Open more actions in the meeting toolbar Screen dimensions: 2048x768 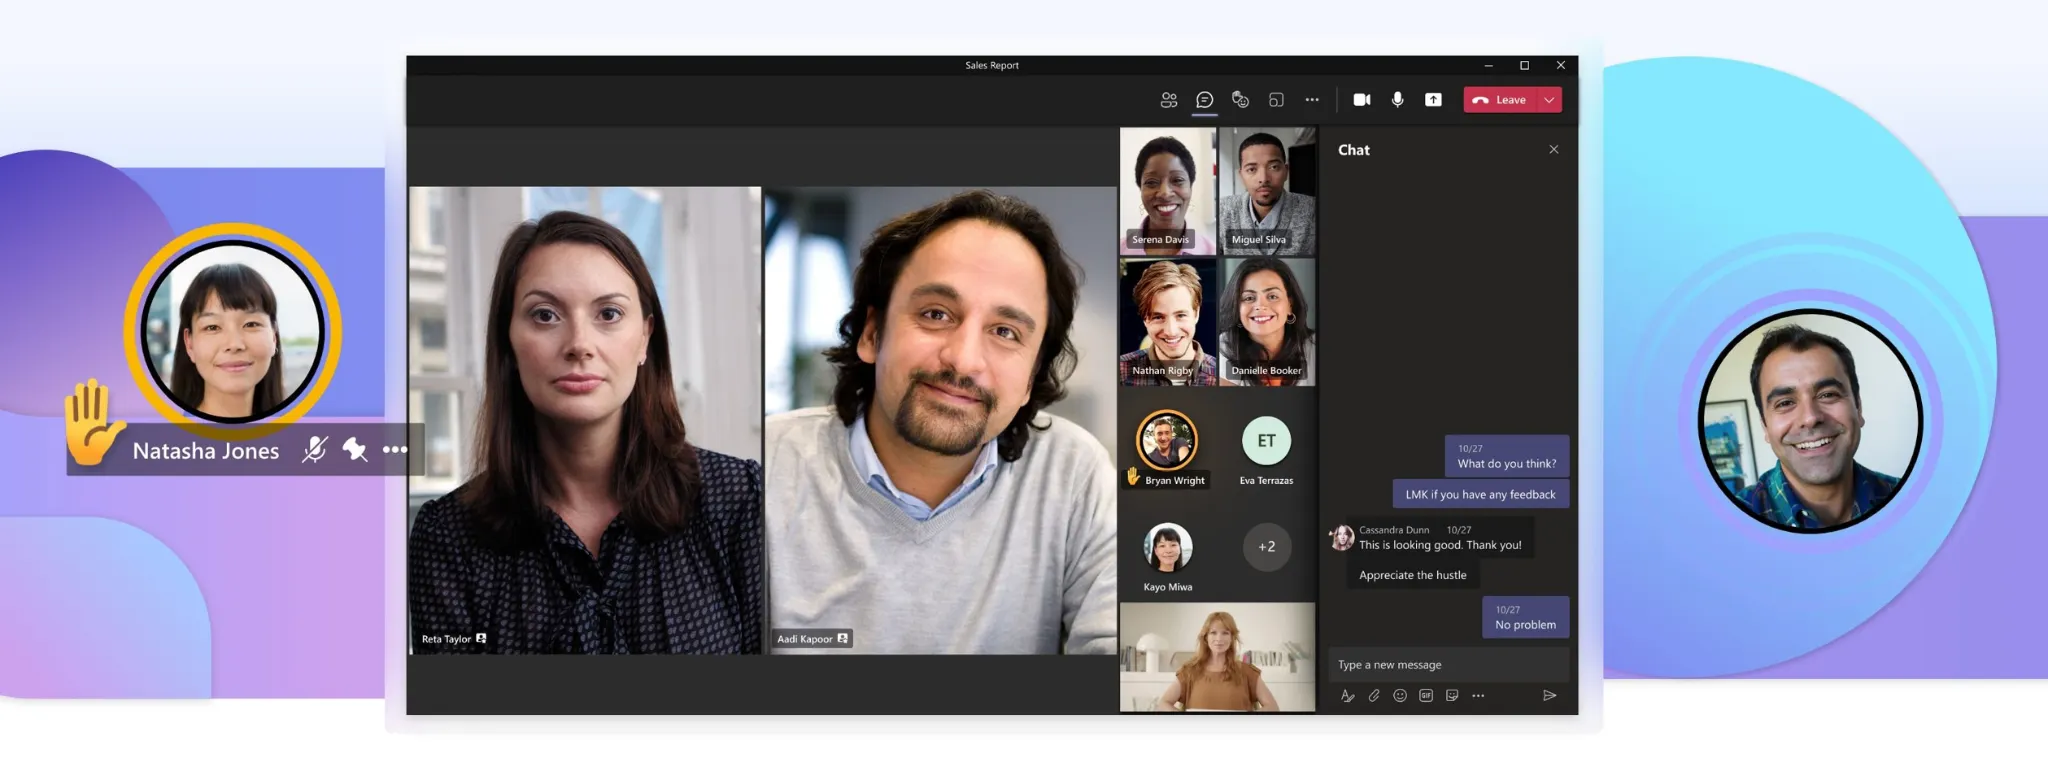[x=1312, y=100]
